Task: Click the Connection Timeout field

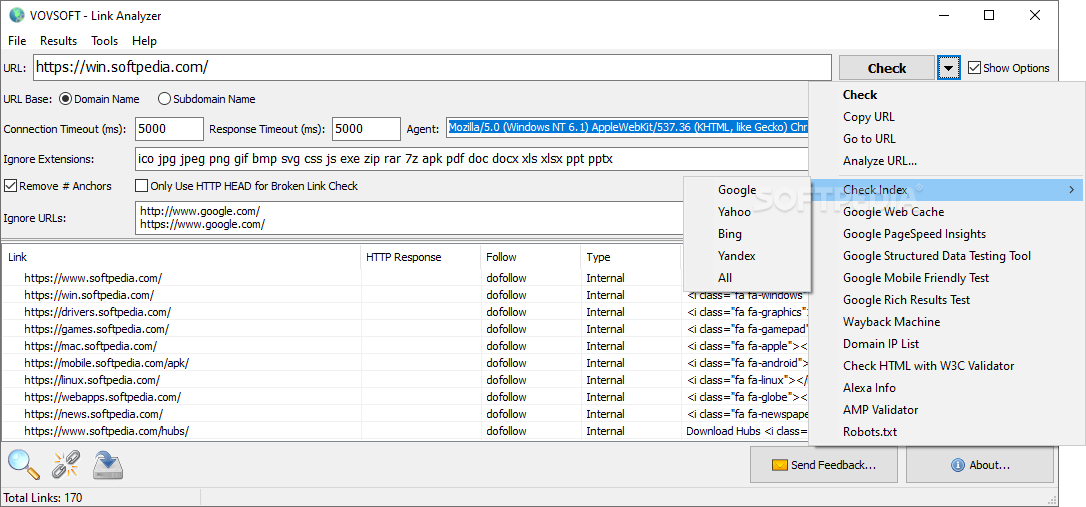Action: (169, 129)
